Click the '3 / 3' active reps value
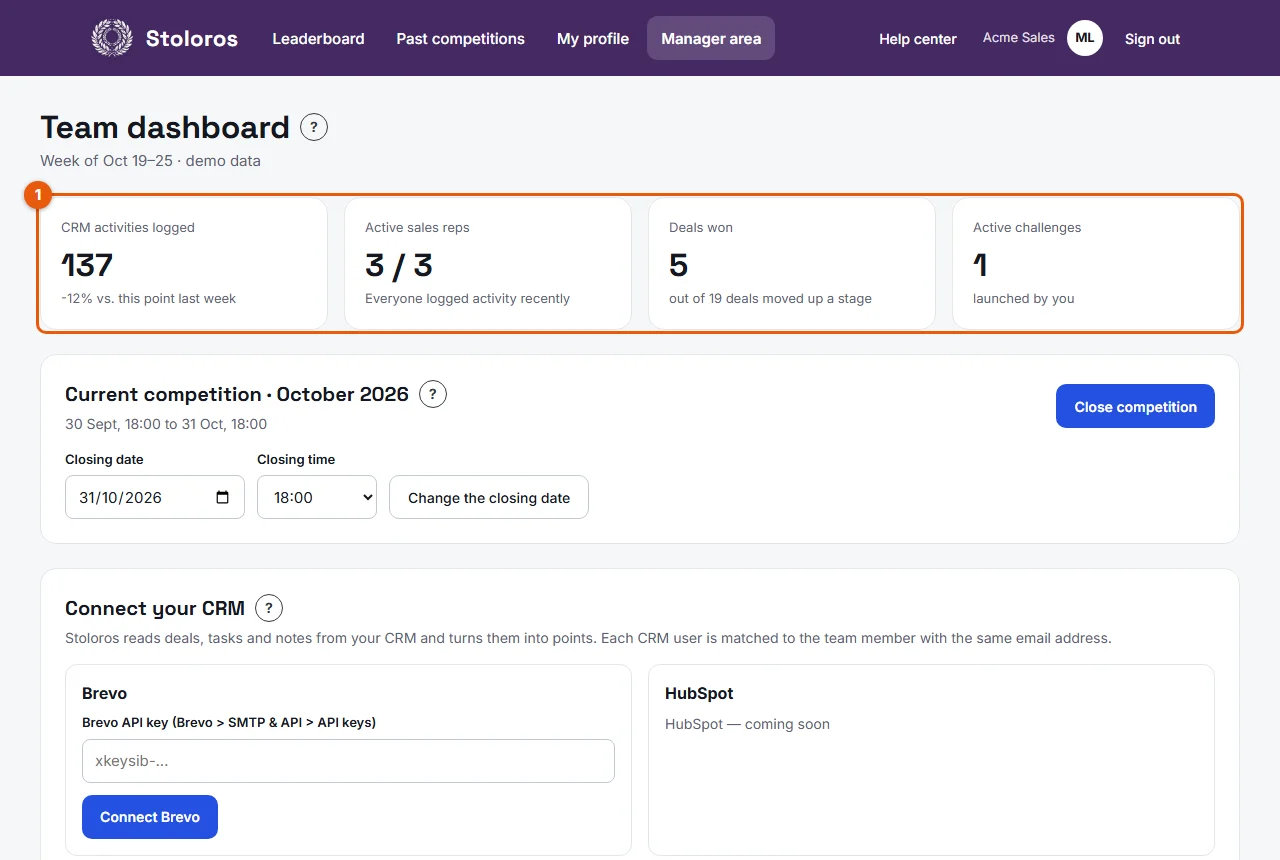The image size is (1280, 860). (399, 265)
